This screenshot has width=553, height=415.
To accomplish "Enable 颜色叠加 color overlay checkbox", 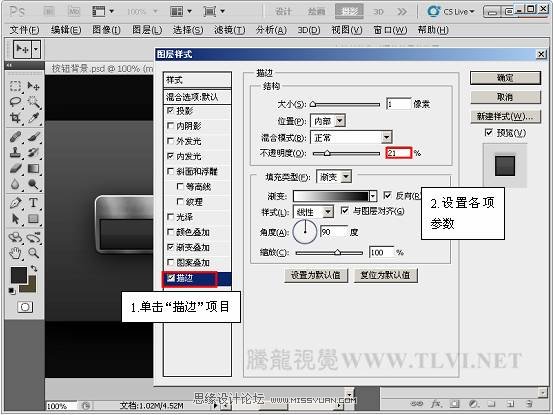I will point(170,232).
